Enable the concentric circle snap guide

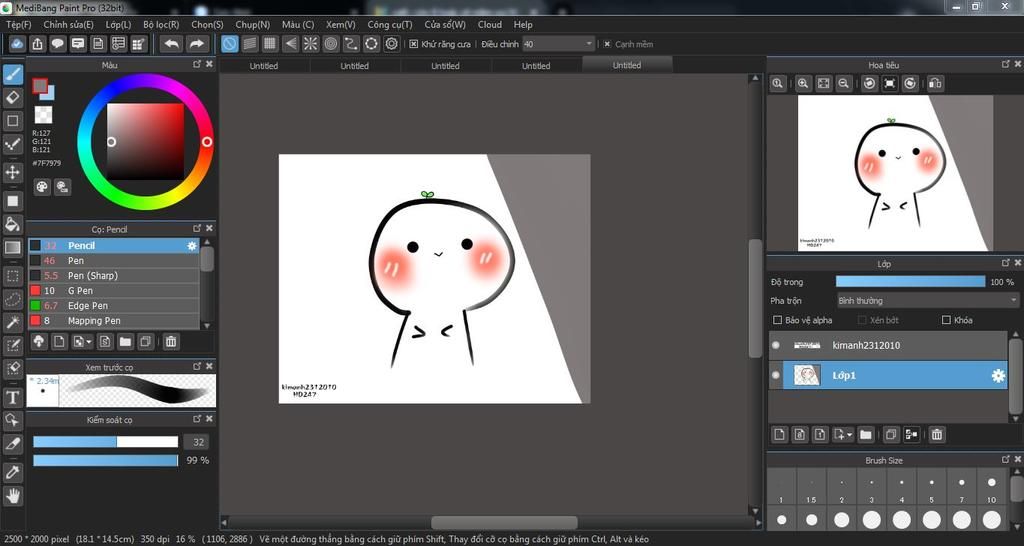coord(331,44)
